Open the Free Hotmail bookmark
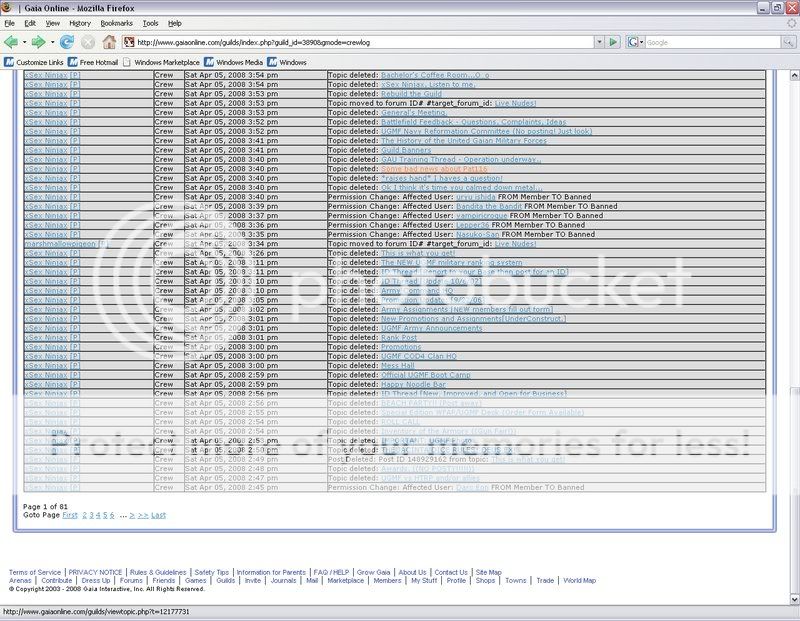Image resolution: width=800 pixels, height=621 pixels. click(x=93, y=62)
